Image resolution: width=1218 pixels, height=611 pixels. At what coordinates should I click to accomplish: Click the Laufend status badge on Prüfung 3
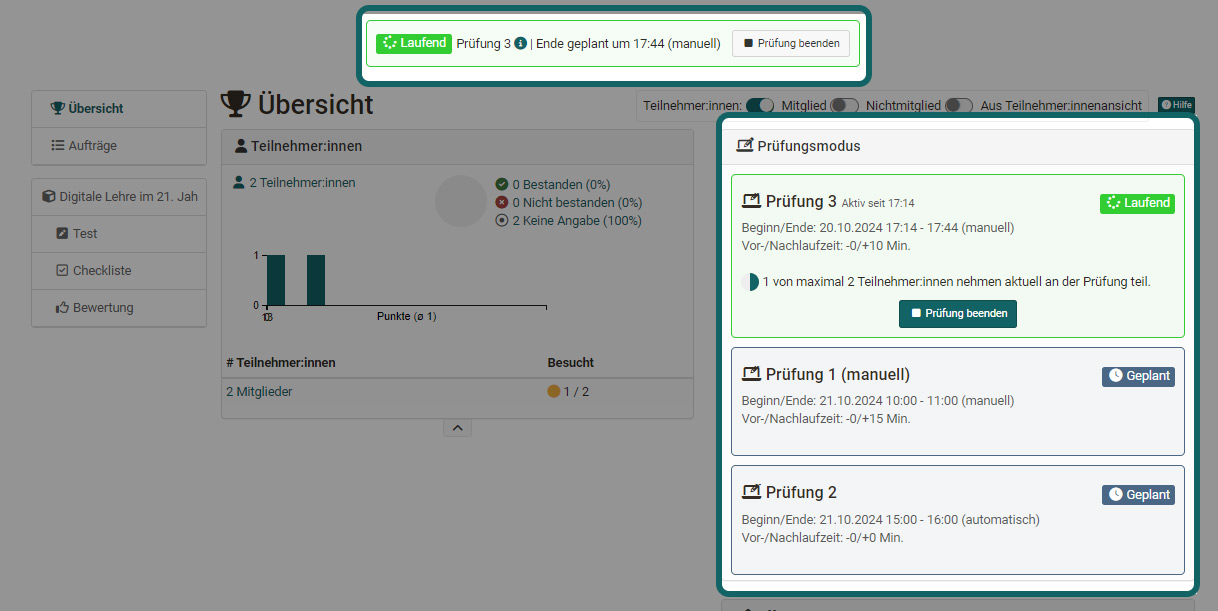click(1137, 203)
